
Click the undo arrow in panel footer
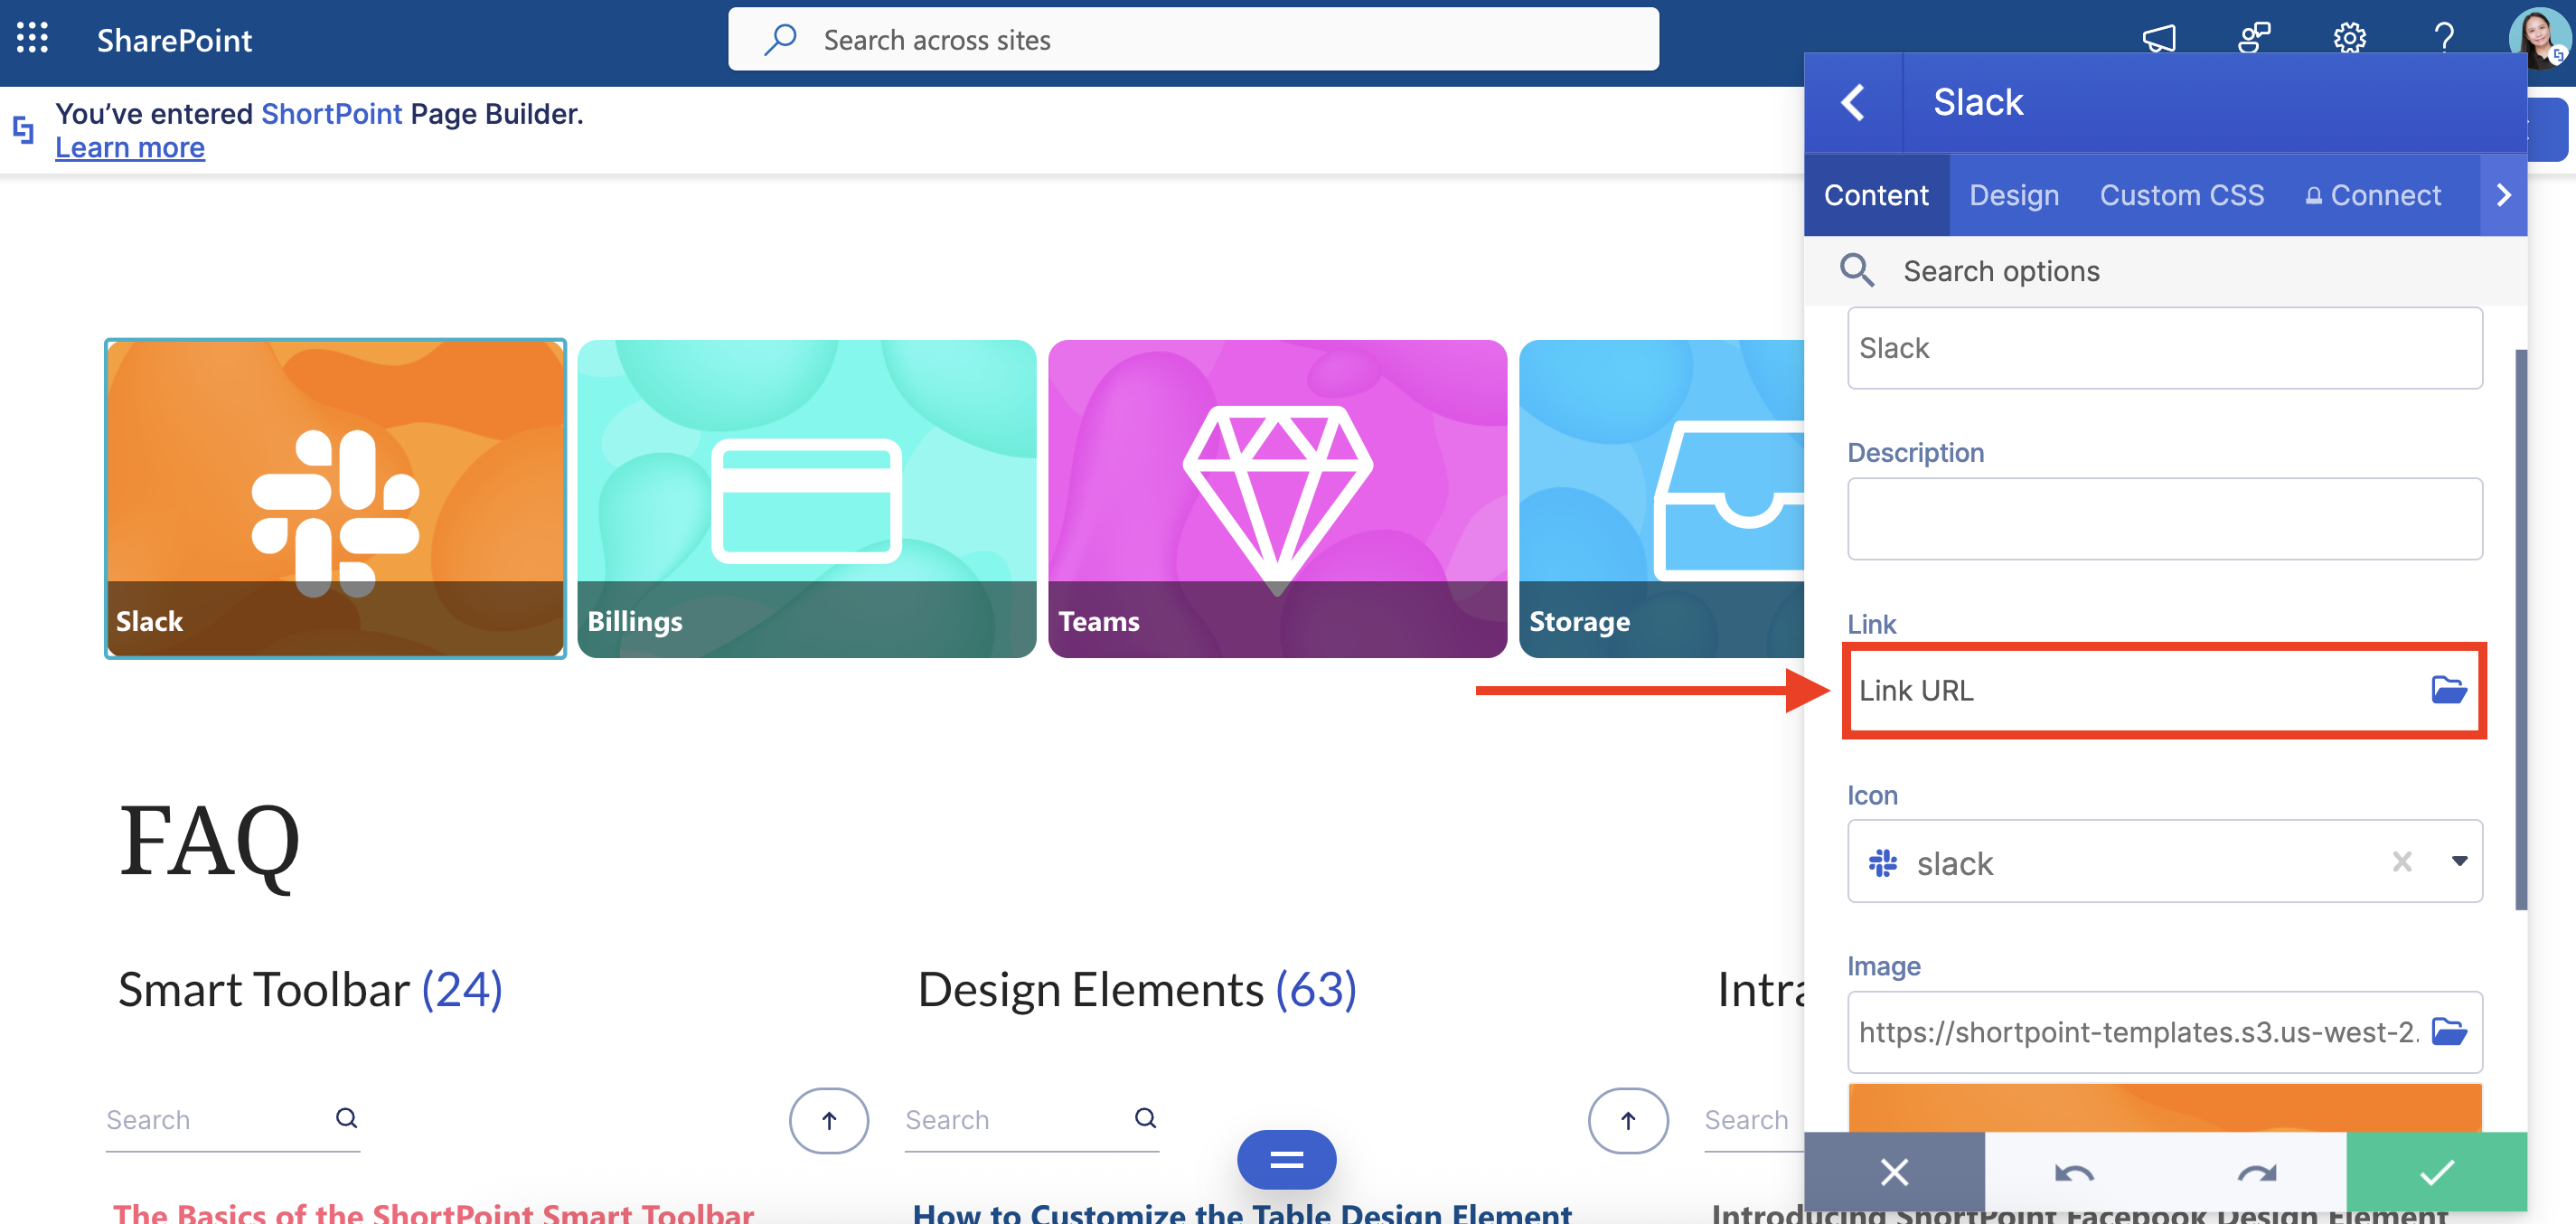[2074, 1172]
